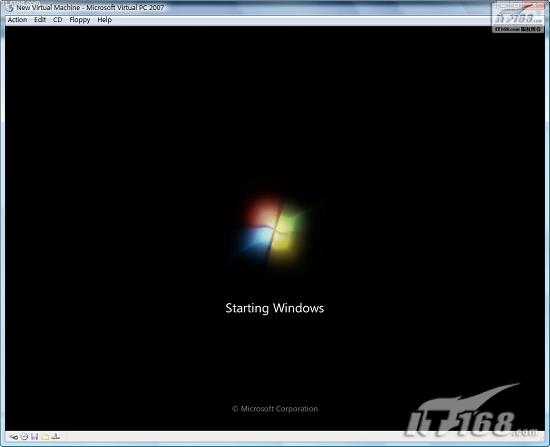Open the Edit menu
This screenshot has height=447, width=550.
click(x=40, y=20)
